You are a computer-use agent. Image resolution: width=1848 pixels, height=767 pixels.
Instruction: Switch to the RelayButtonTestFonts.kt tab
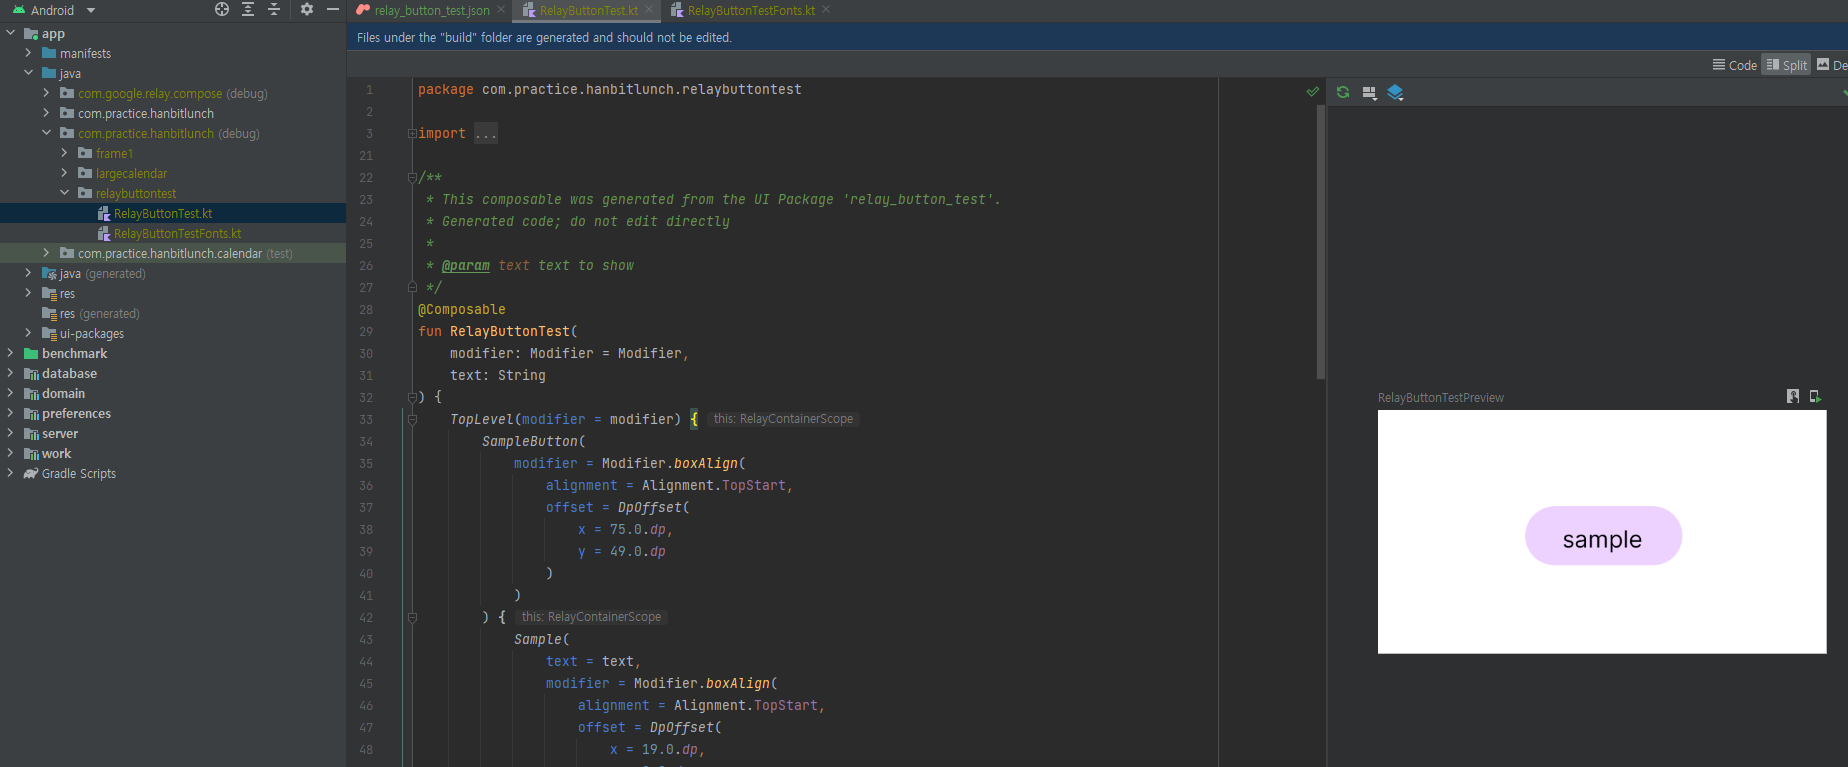(x=751, y=10)
